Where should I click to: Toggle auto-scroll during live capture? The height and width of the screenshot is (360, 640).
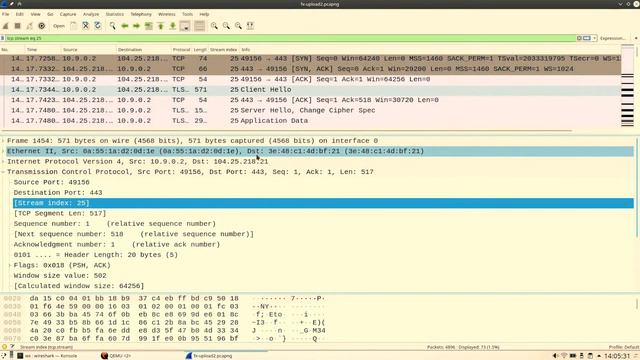(x=185, y=26)
